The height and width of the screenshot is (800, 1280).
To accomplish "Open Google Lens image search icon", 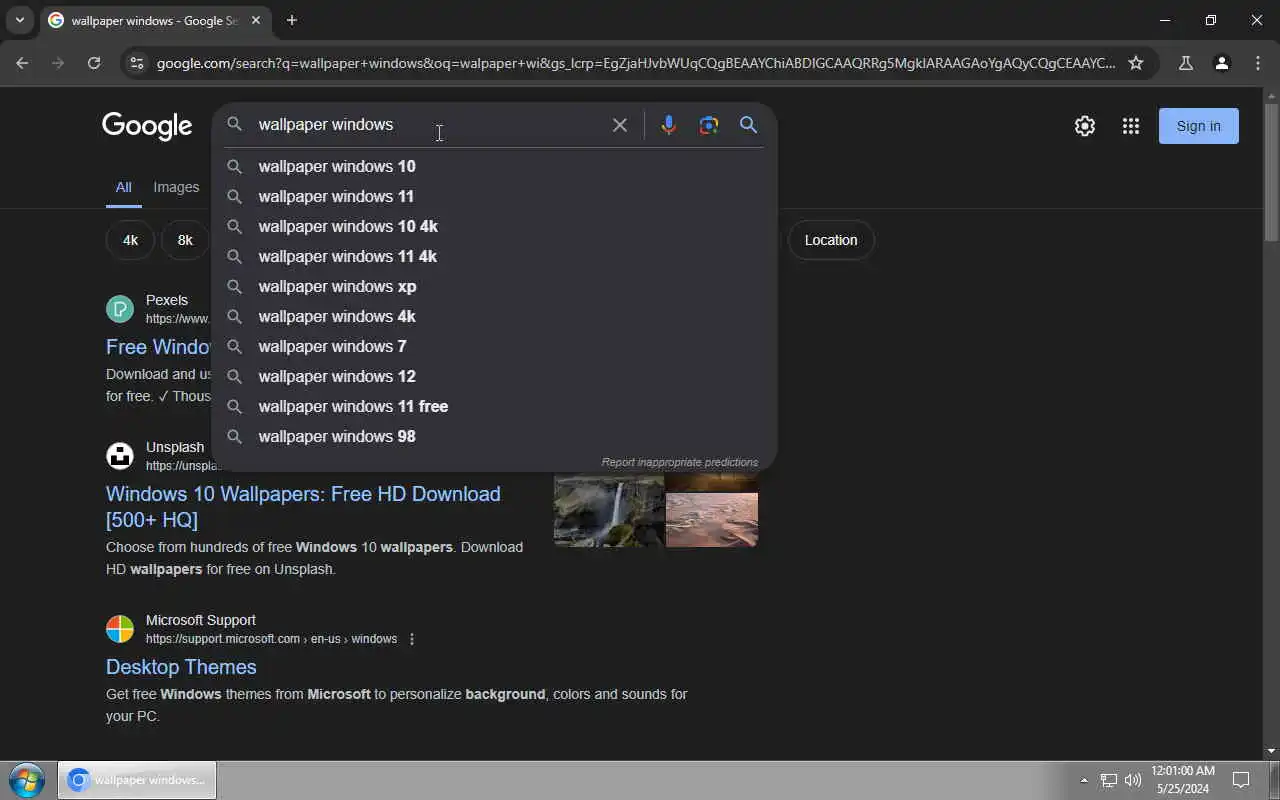I will tap(709, 125).
